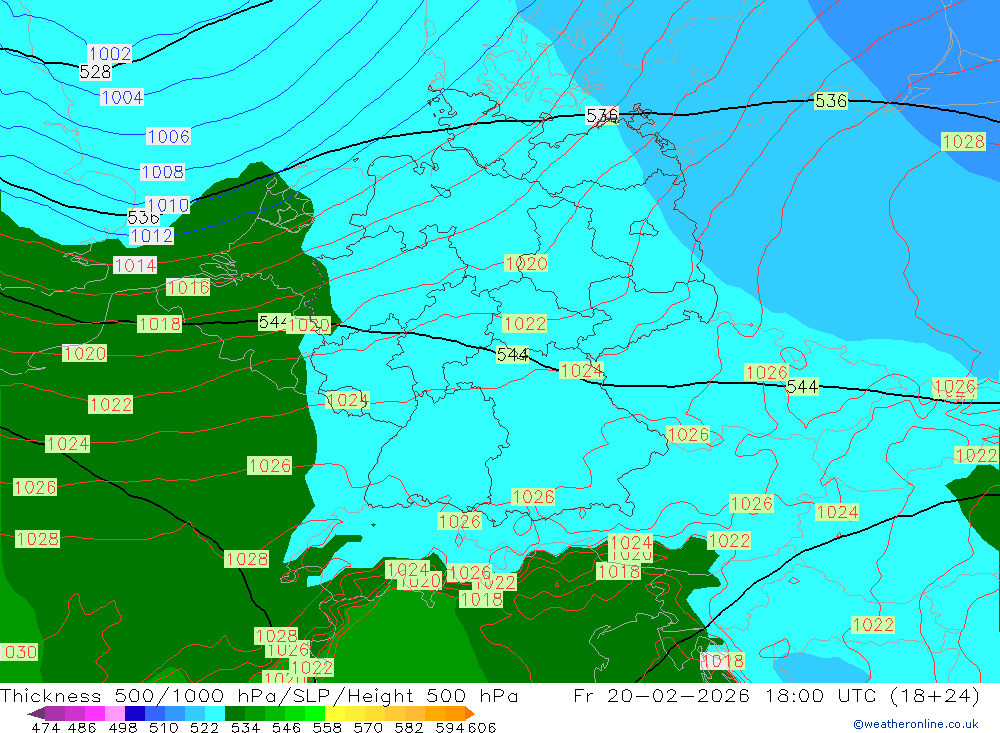The image size is (1000, 733).
Task: Pick the bright yellow legend swatch
Action: [x=335, y=713]
